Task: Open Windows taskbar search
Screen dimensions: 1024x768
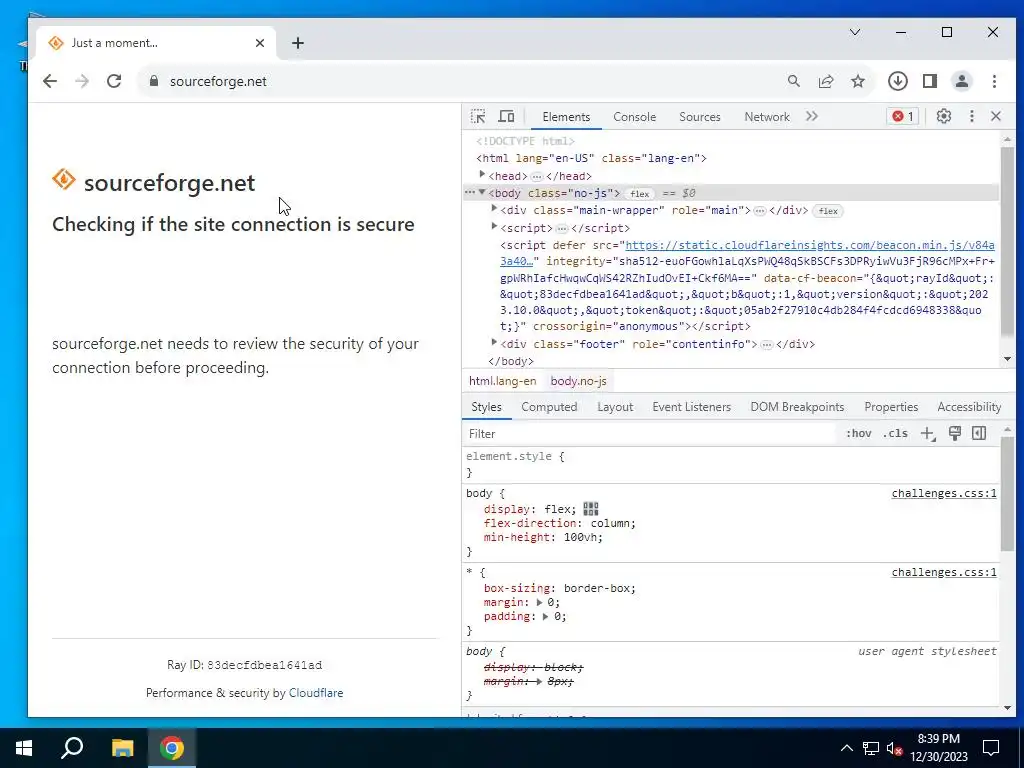Action: tap(72, 748)
